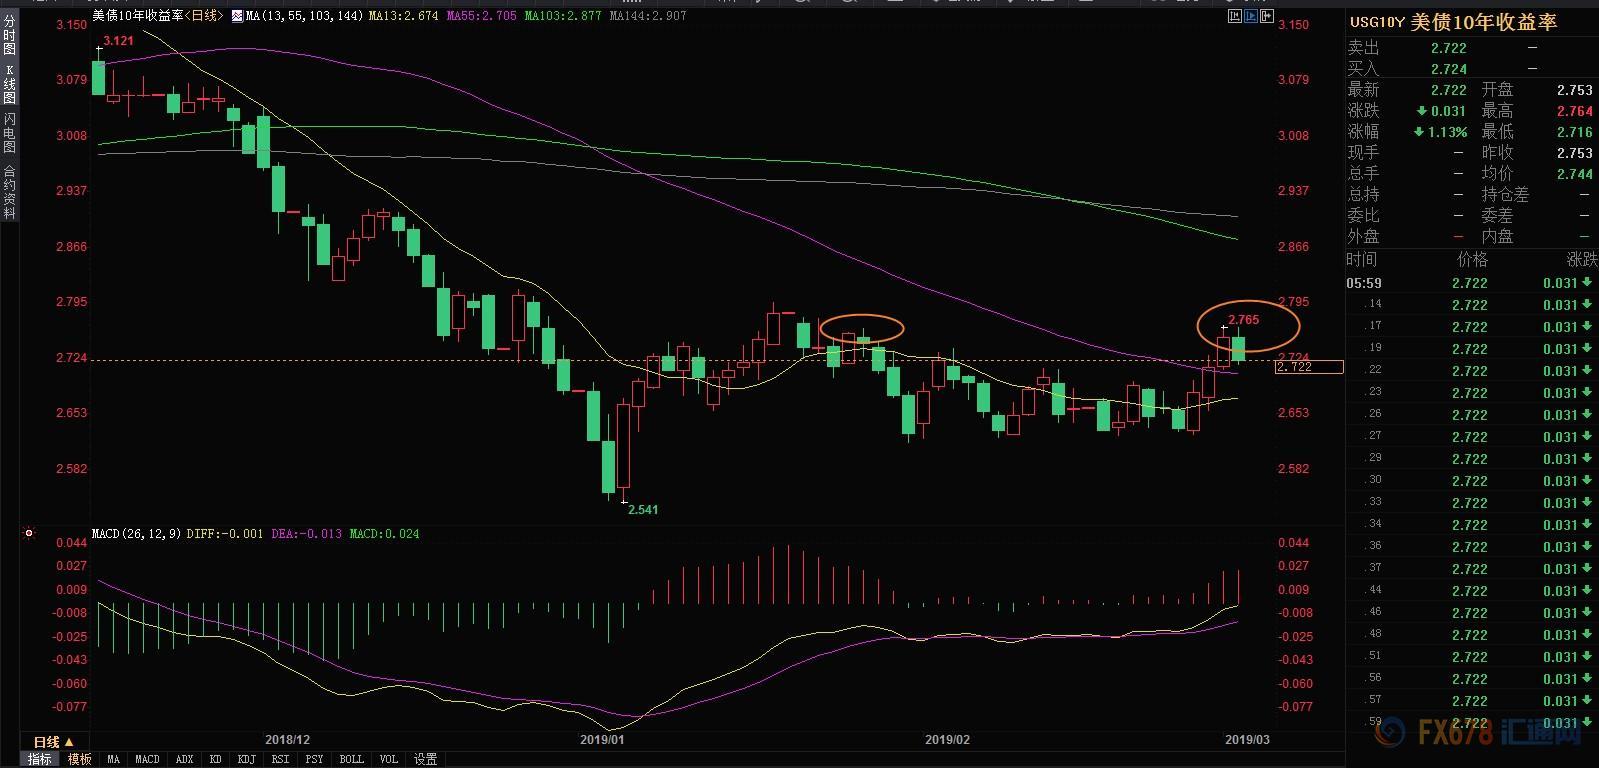The height and width of the screenshot is (768, 1599).
Task: Select the 指标 tab at bottom
Action: 40,759
